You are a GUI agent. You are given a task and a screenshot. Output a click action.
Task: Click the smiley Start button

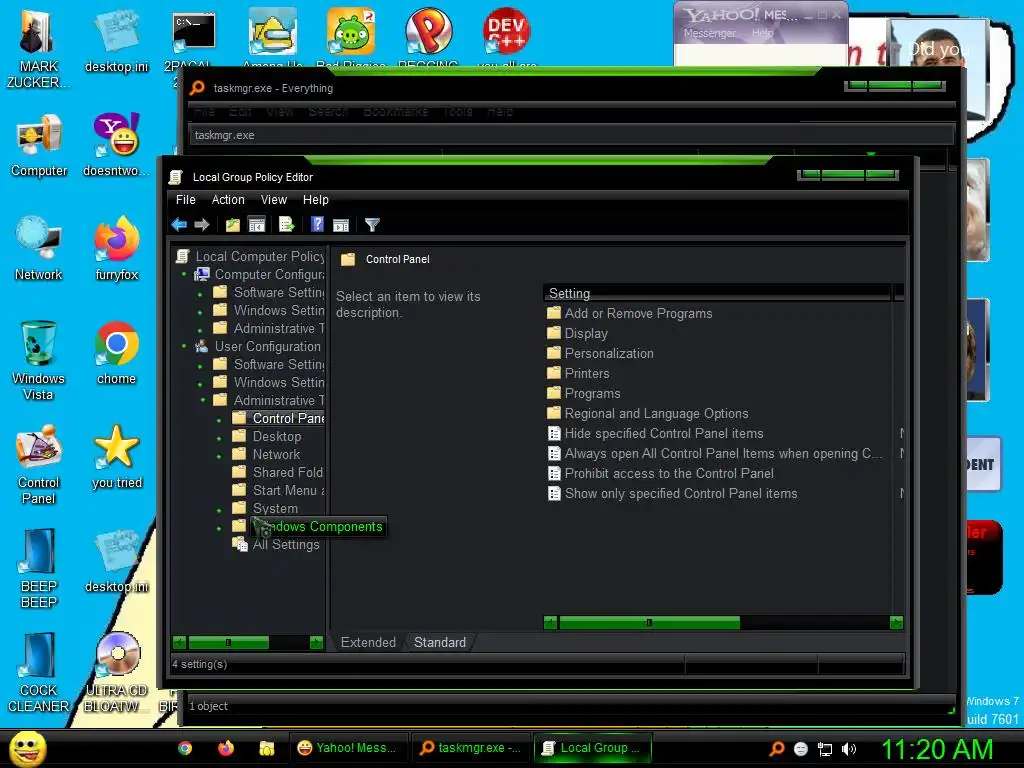tap(28, 748)
